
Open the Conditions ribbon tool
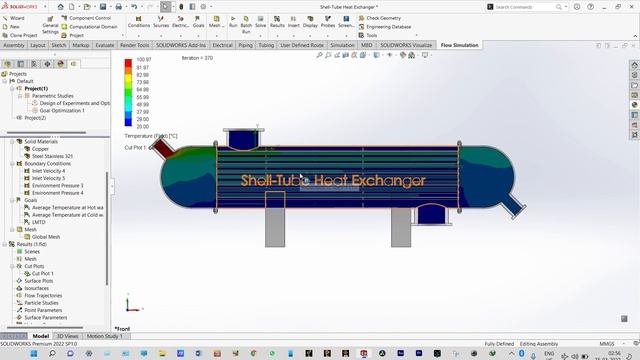[139, 22]
